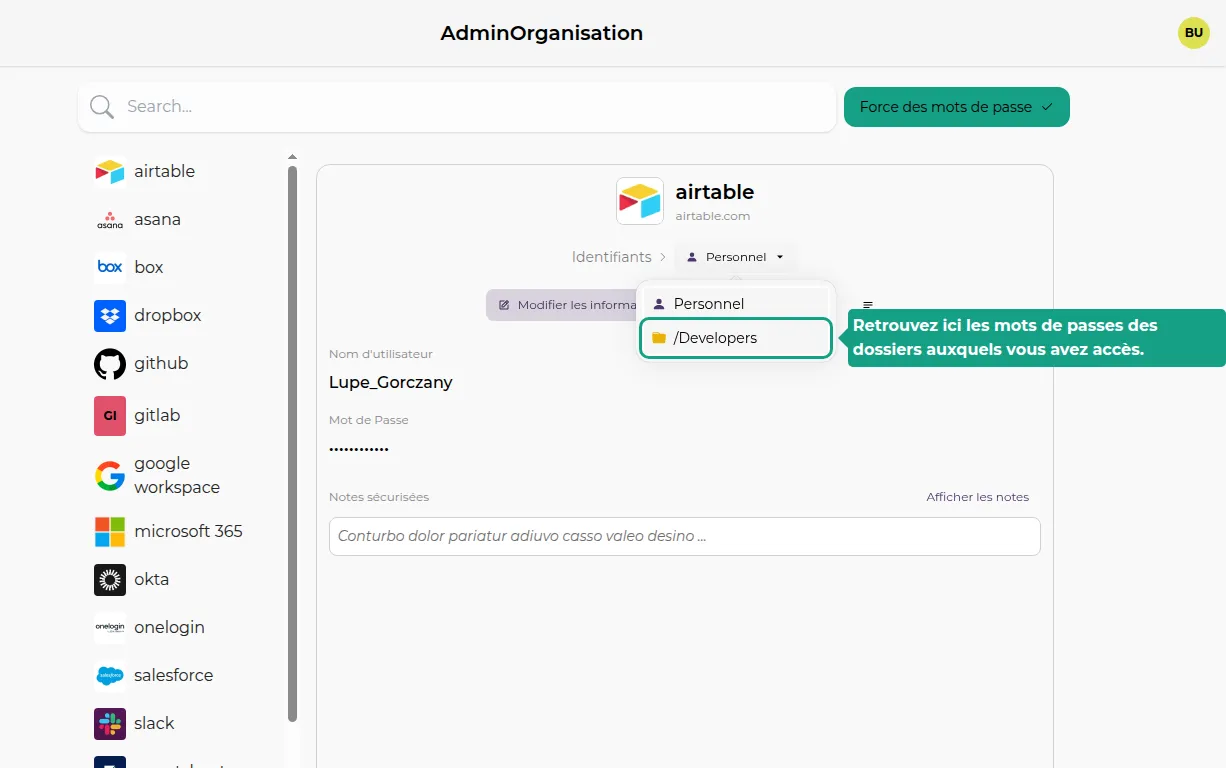Viewport: 1226px width, 768px height.
Task: Open the github entry
Action: (160, 363)
